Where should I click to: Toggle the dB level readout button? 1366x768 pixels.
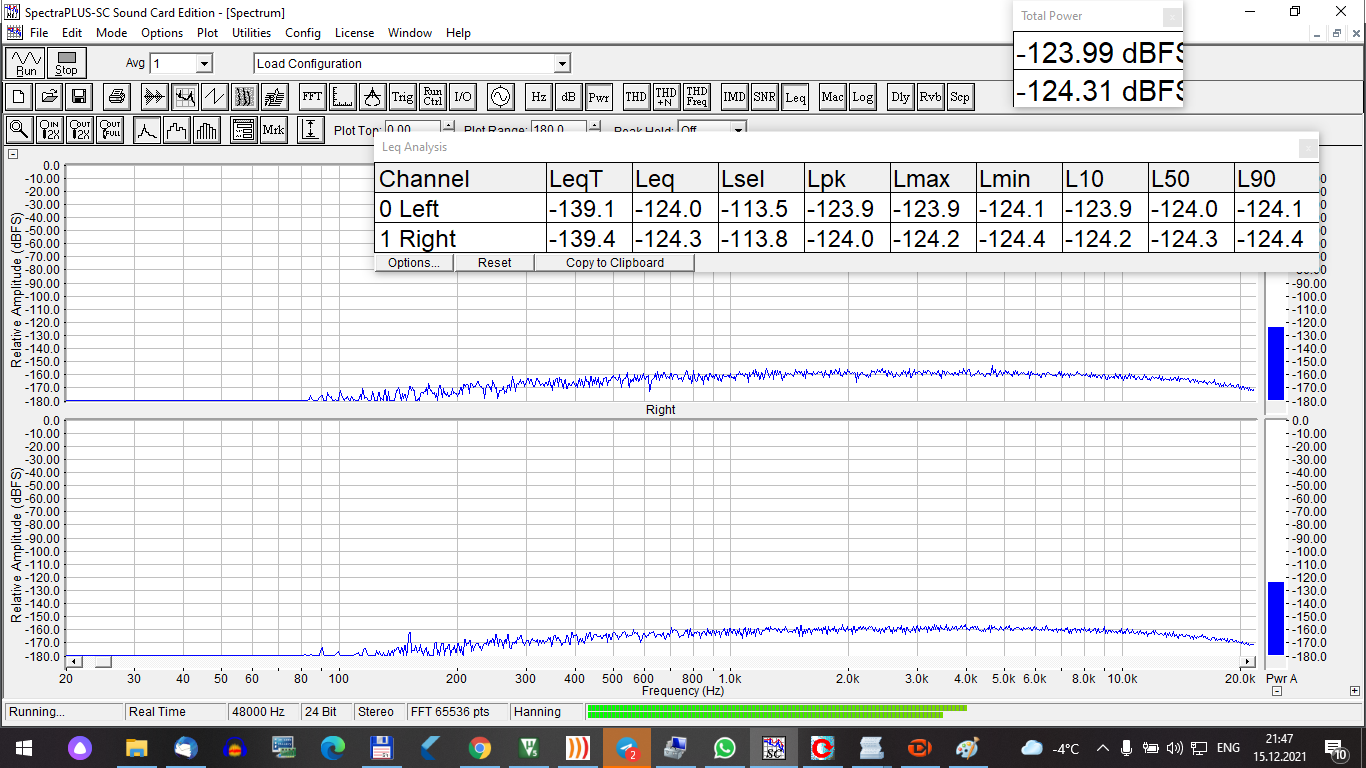click(568, 97)
